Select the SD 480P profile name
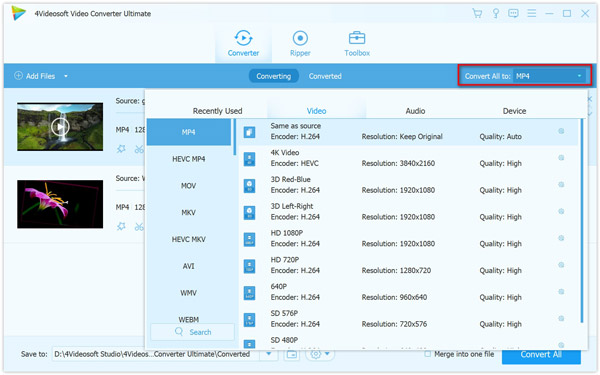The height and width of the screenshot is (375, 600). (284, 340)
